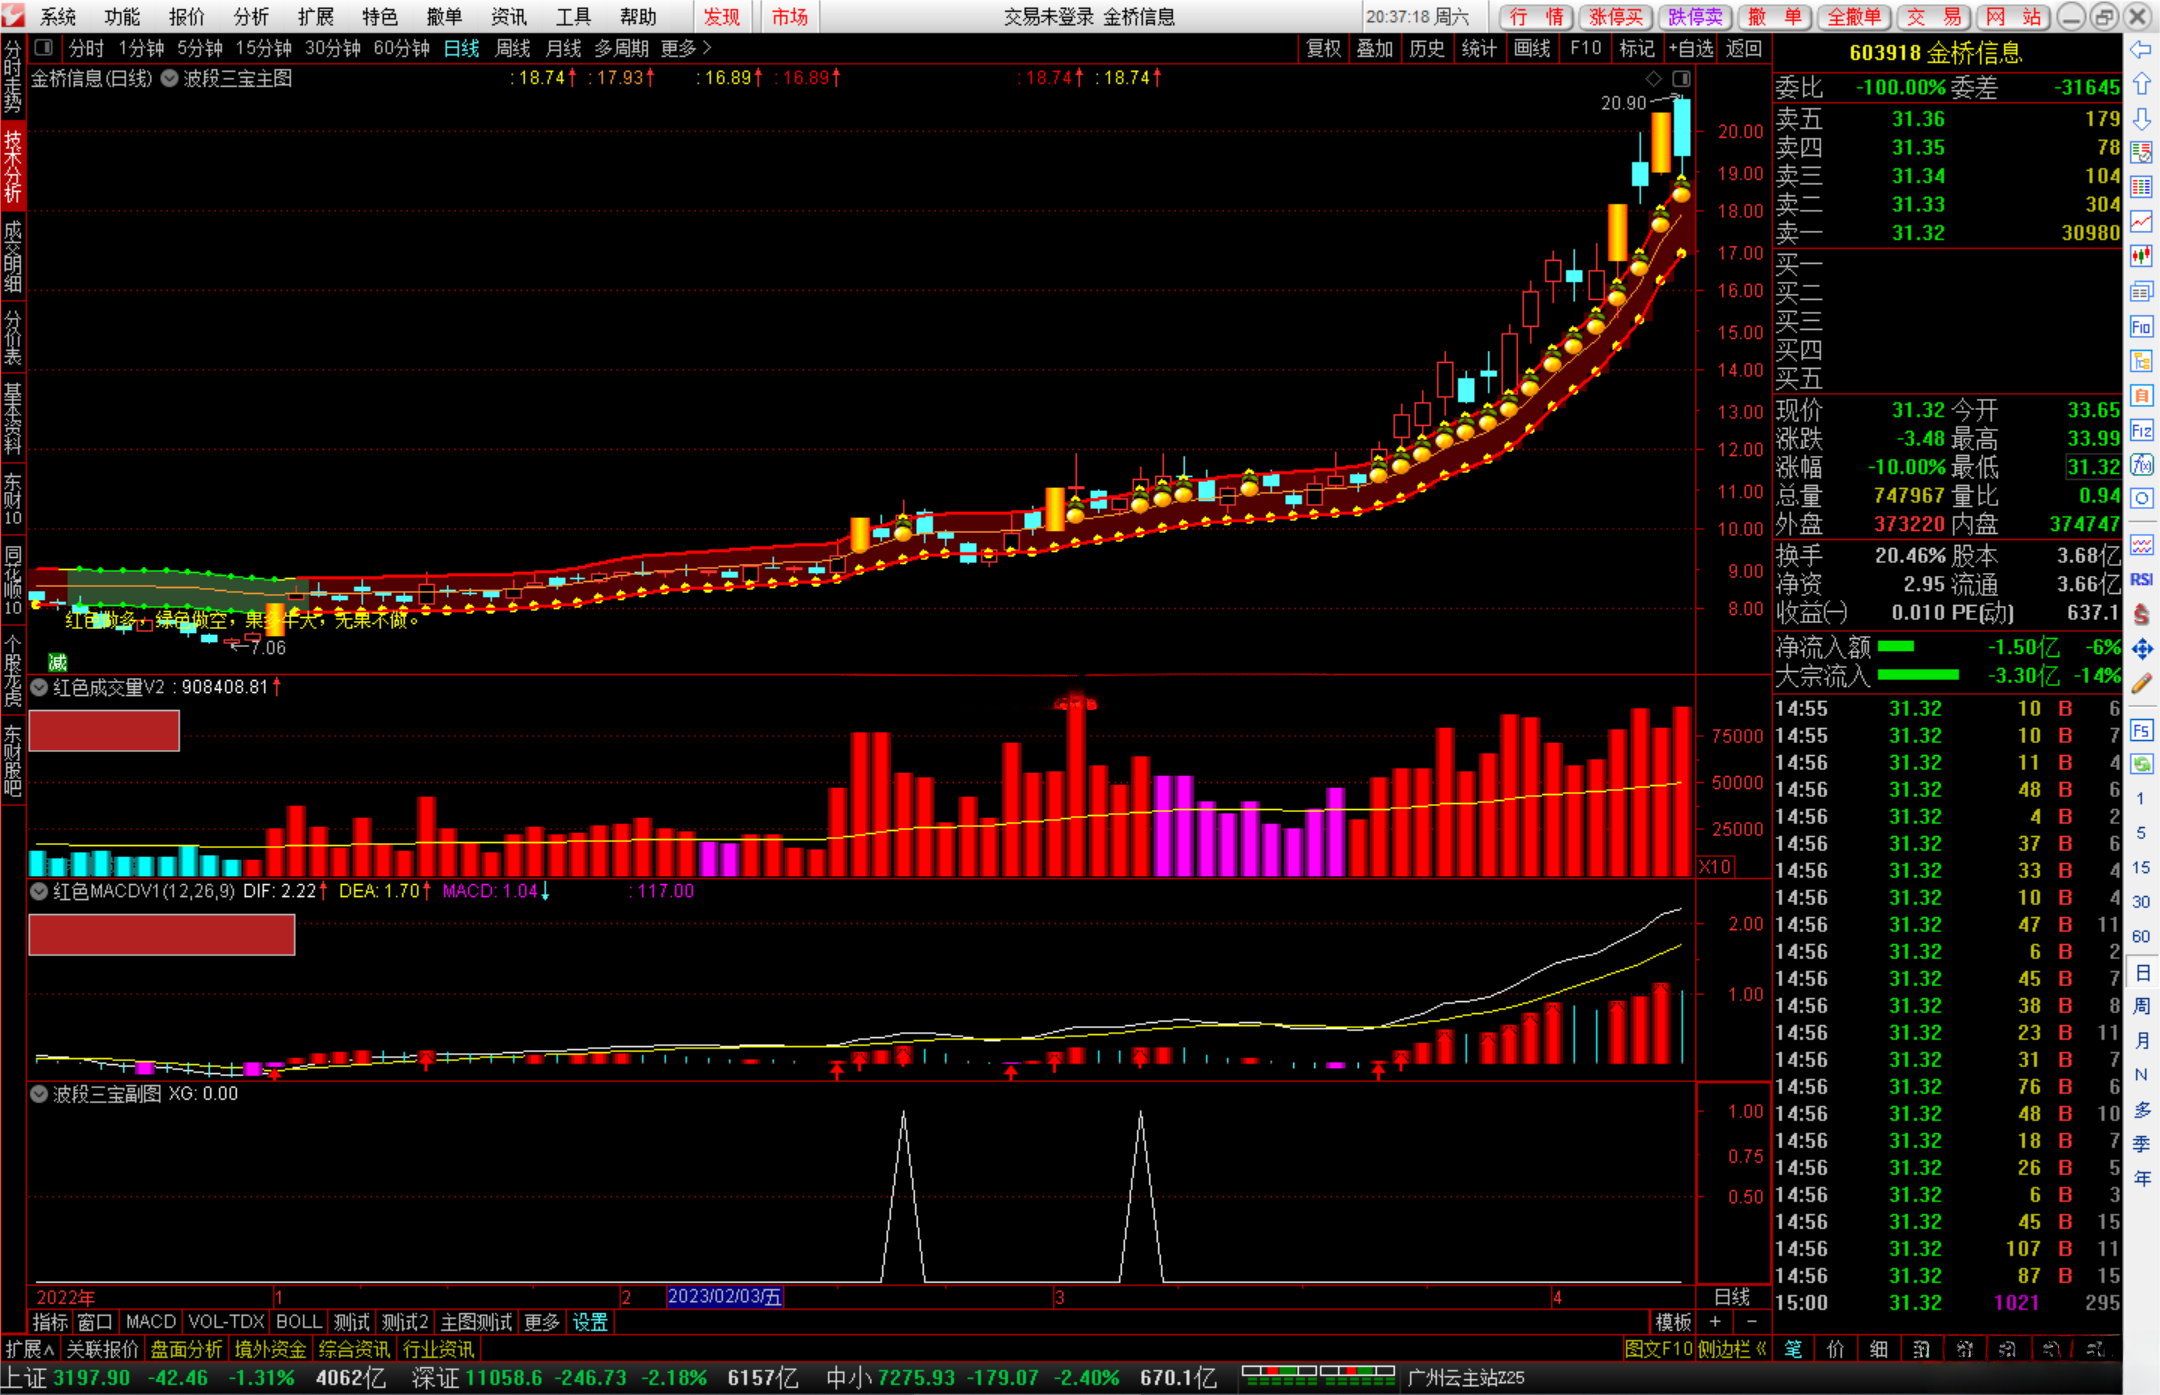Image resolution: width=2160 pixels, height=1395 pixels.
Task: Toggle the restore square icon above chart
Action: [1681, 78]
